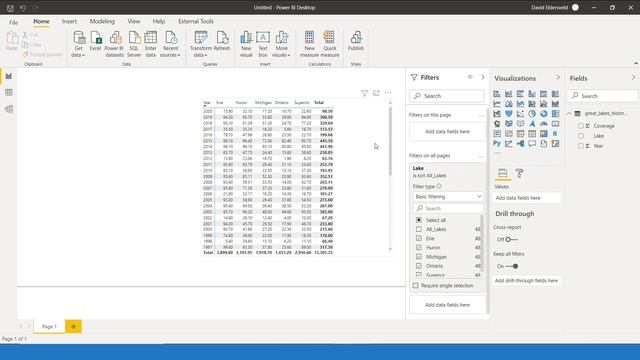This screenshot has width=640, height=360.
Task: Uncheck the Erie filter checkbox
Action: (x=419, y=238)
